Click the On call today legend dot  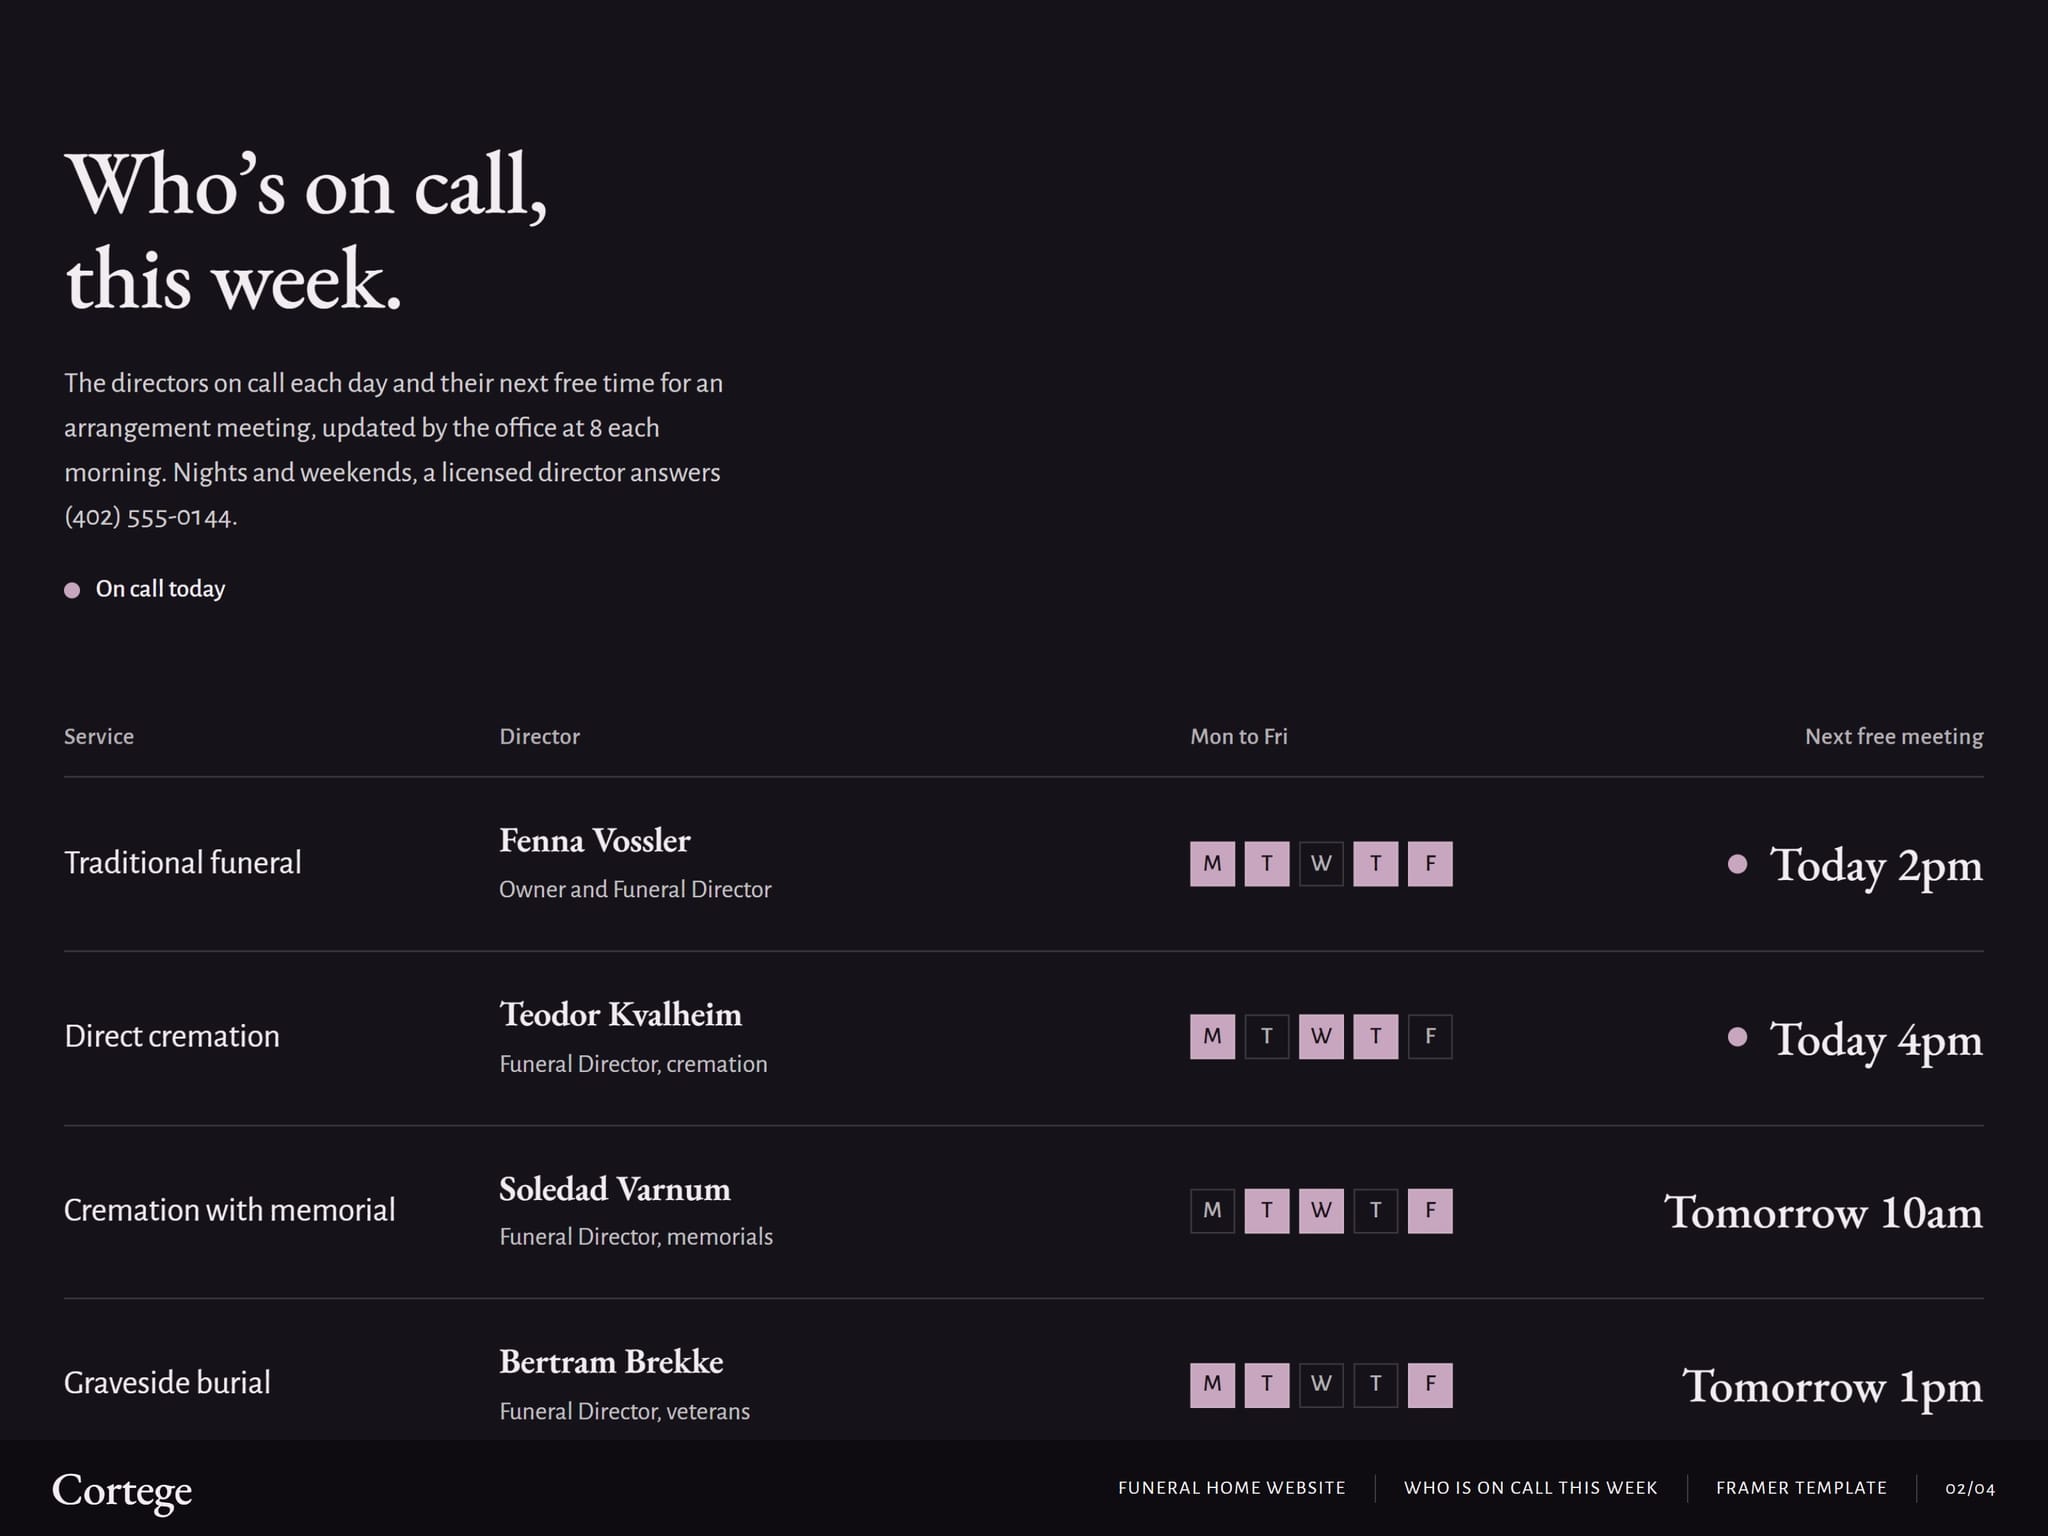click(x=72, y=590)
